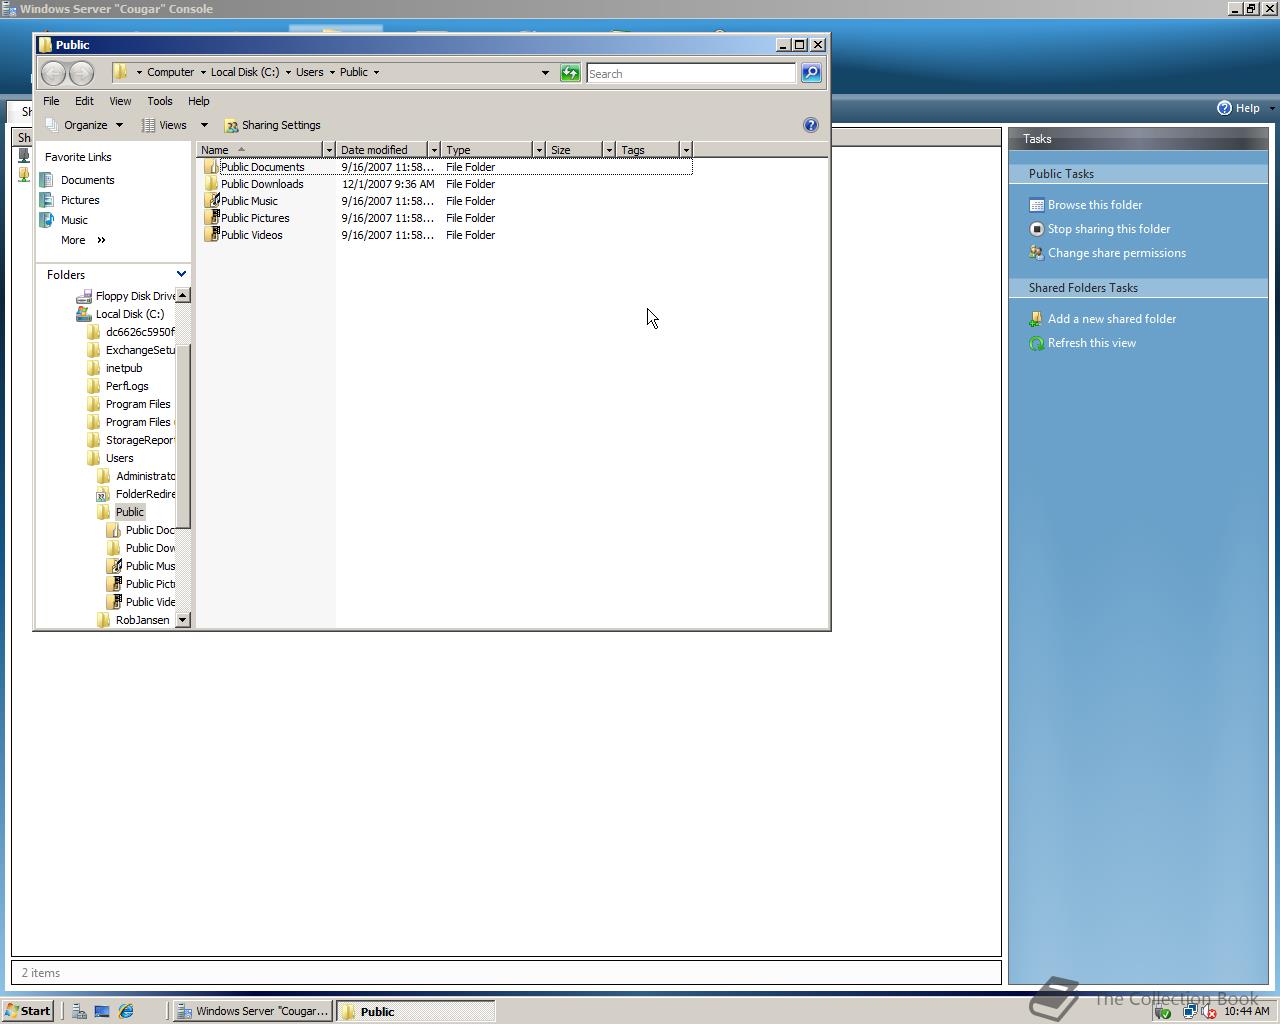
Task: Expand the Local Disk (C:) breadcrumb arrow
Action: [x=288, y=72]
